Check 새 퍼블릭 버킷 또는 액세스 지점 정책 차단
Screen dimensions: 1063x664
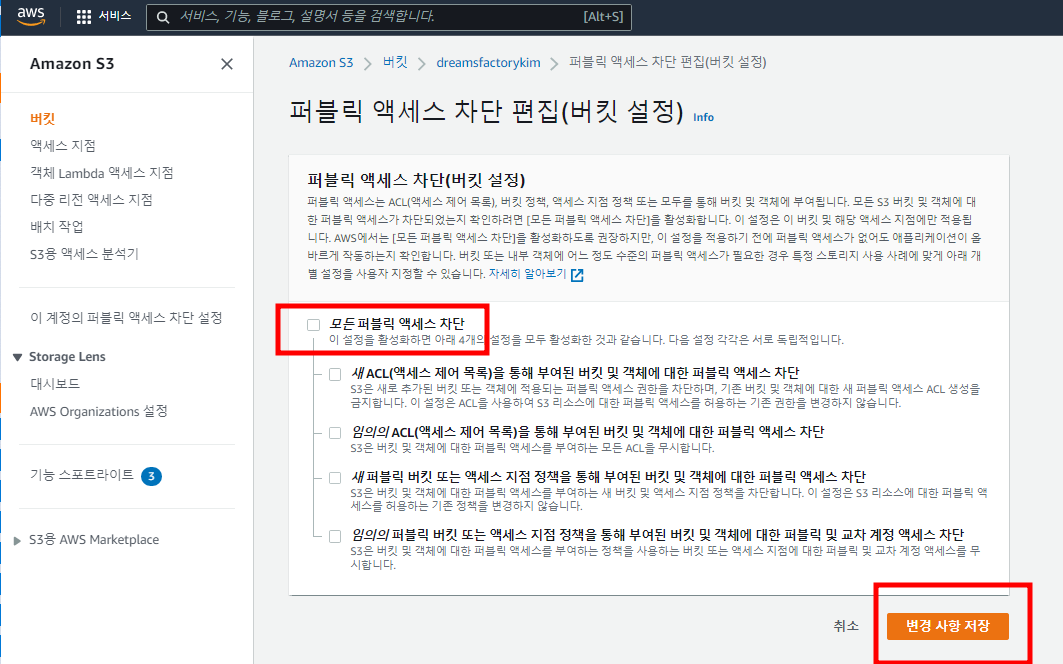[x=335, y=478]
